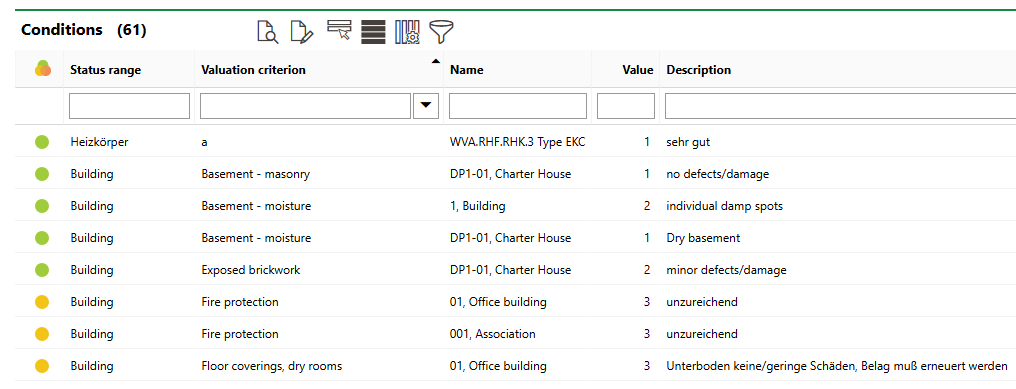Screen dimensions: 1016x389
Task: Click Fire protection in 01, Office building row
Action: tap(240, 302)
